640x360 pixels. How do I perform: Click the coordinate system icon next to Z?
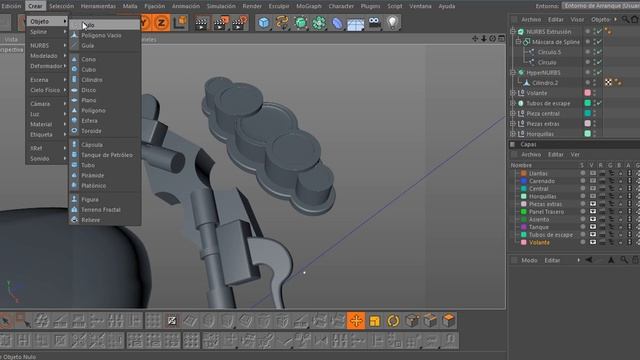point(180,23)
